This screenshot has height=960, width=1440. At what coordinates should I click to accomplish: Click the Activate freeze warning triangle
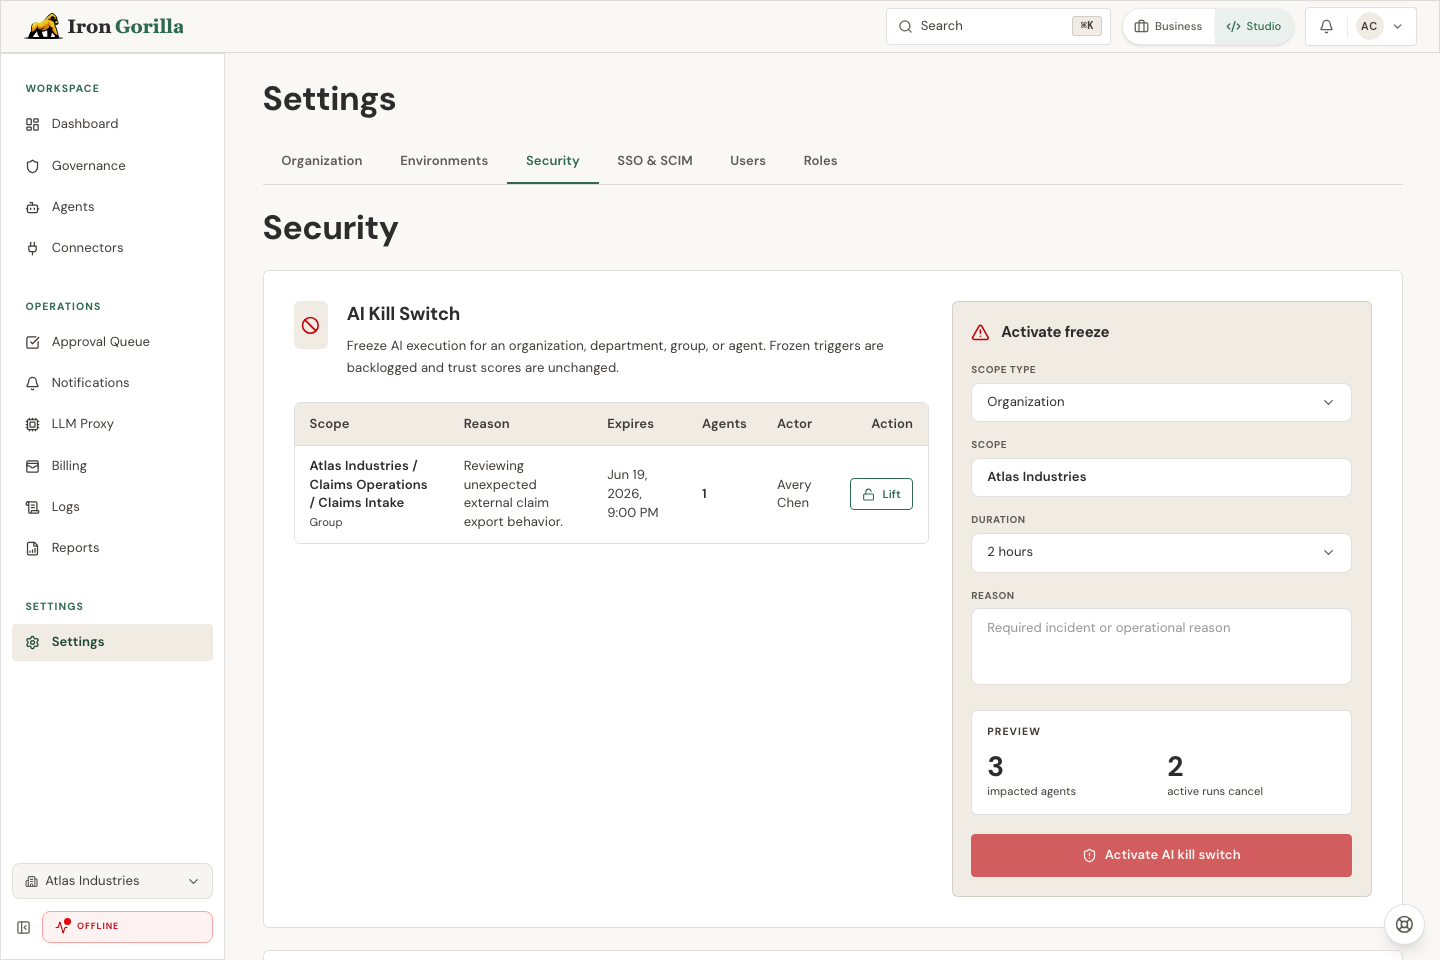(980, 332)
